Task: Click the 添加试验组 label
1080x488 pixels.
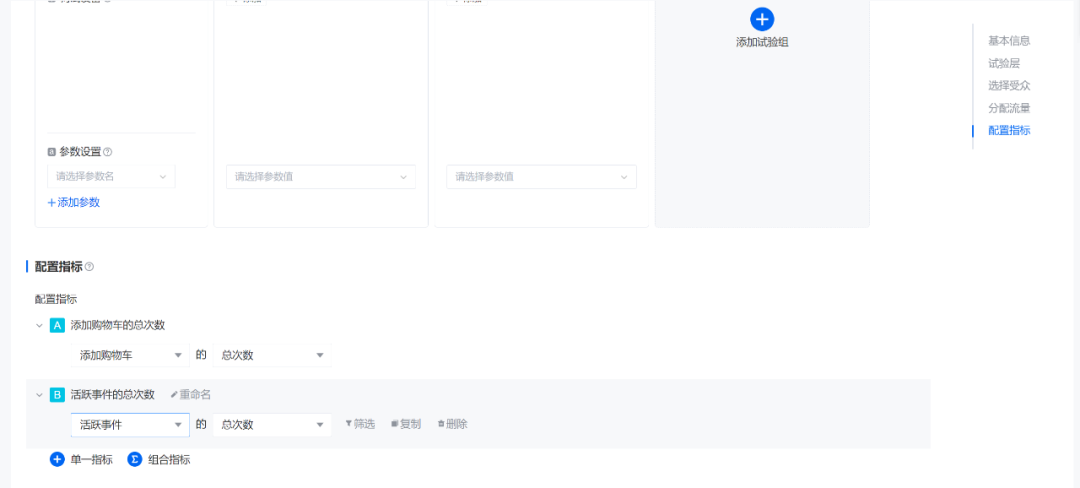Action: click(762, 42)
